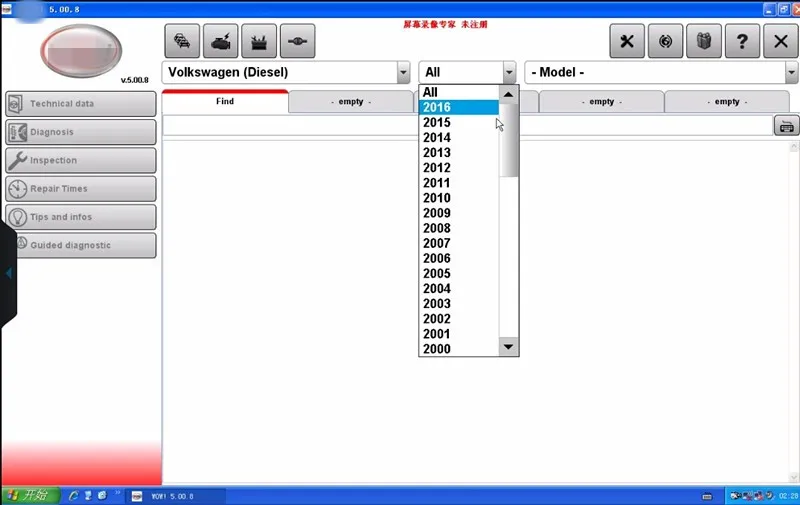This screenshot has height=505, width=800.
Task: Click the engine search toolbar icon
Action: pyautogui.click(x=220, y=41)
